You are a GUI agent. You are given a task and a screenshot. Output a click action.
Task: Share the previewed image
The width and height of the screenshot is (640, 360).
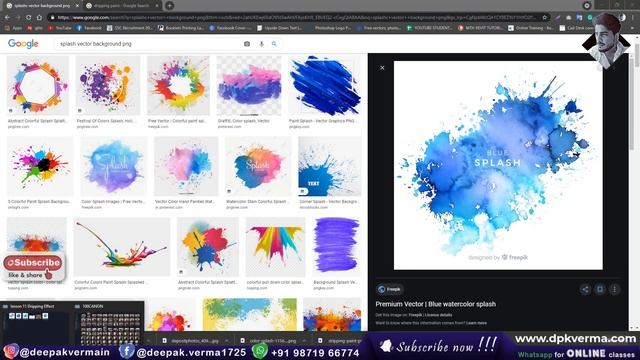click(x=585, y=289)
